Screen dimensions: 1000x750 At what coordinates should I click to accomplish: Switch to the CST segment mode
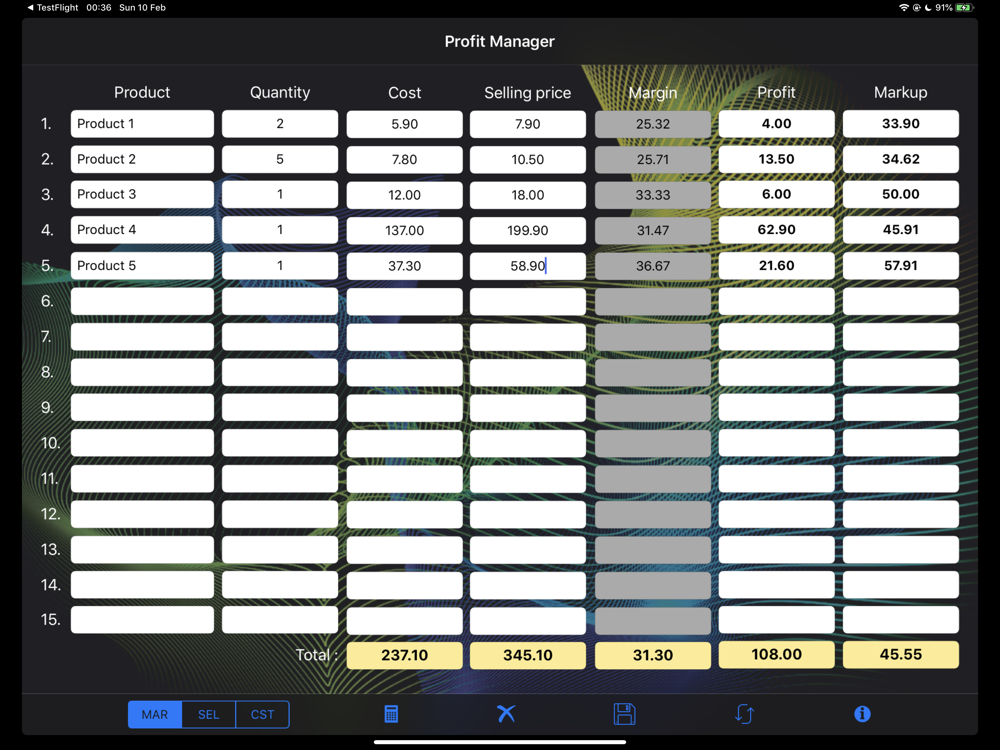point(262,714)
